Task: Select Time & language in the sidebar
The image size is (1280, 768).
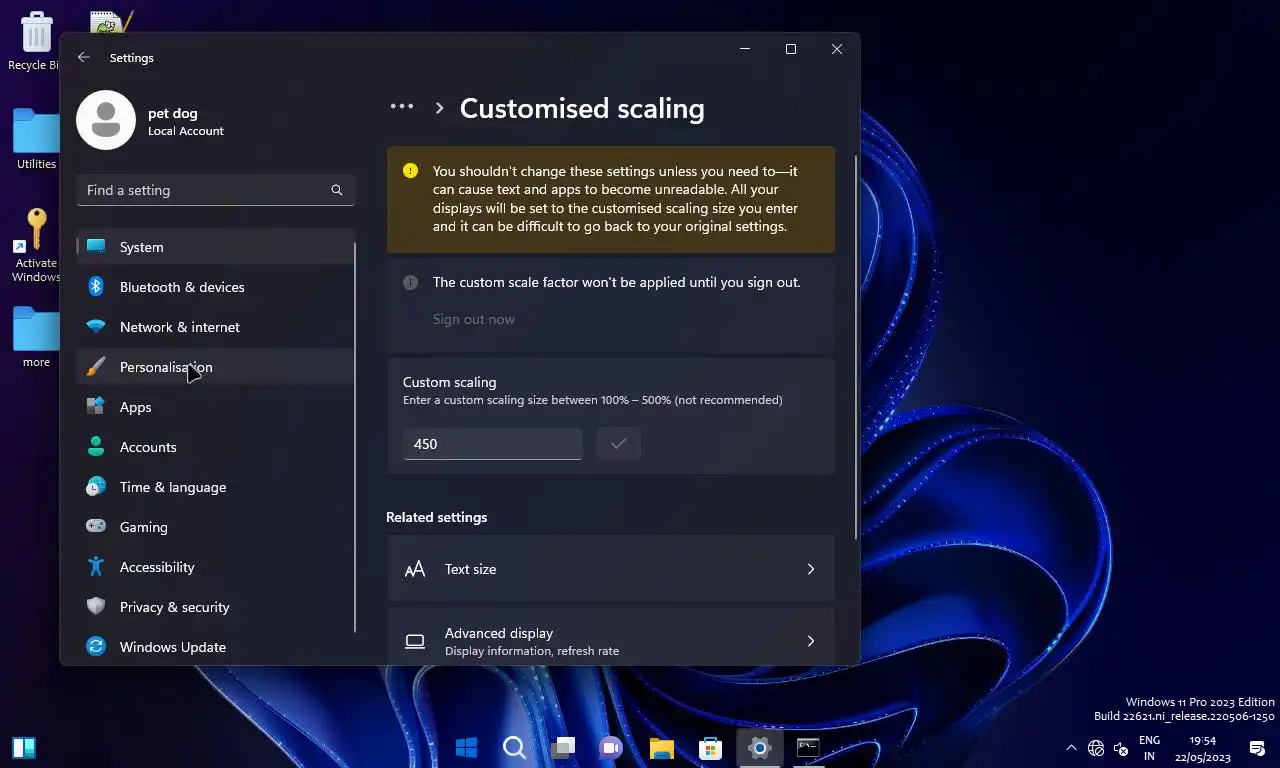Action: [x=215, y=487]
